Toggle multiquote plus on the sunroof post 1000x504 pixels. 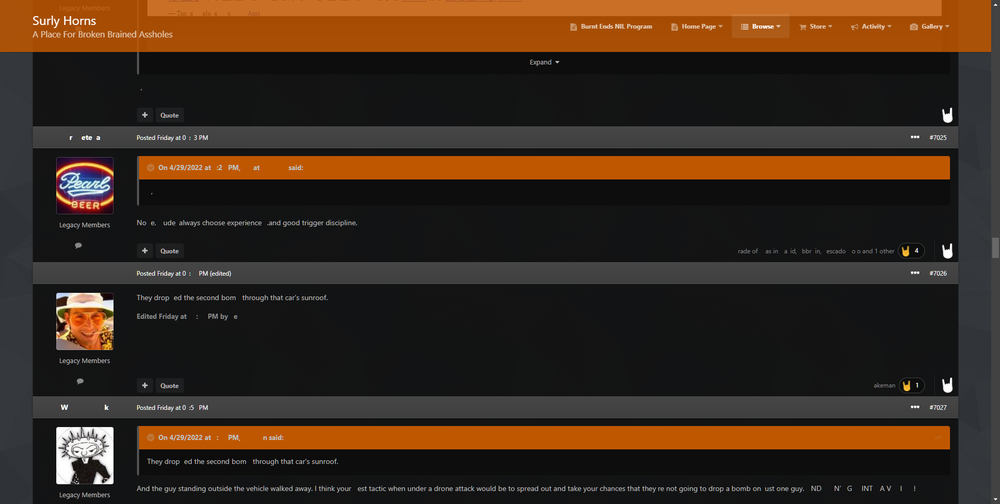click(x=145, y=385)
